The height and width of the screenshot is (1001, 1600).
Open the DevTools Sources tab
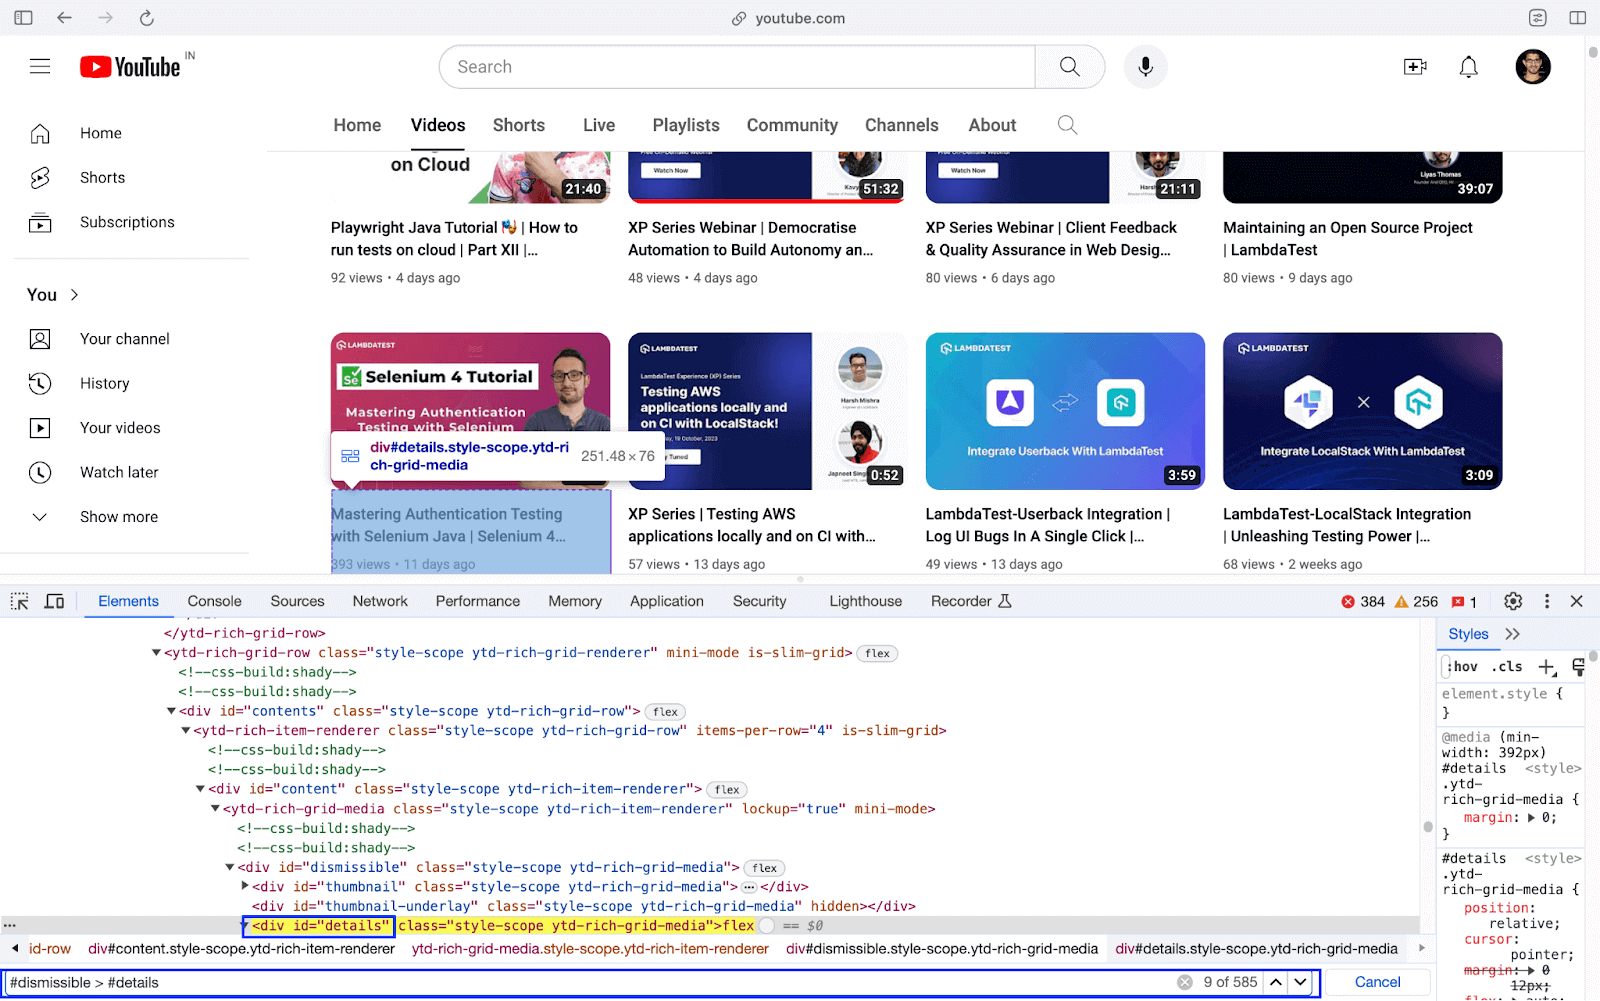(297, 601)
